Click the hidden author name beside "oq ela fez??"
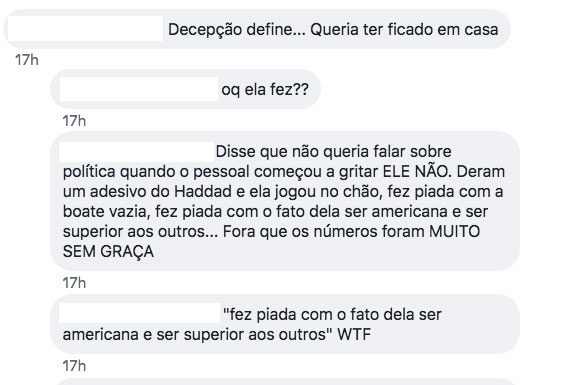Viewport: 564px width, 385px height. [x=138, y=89]
